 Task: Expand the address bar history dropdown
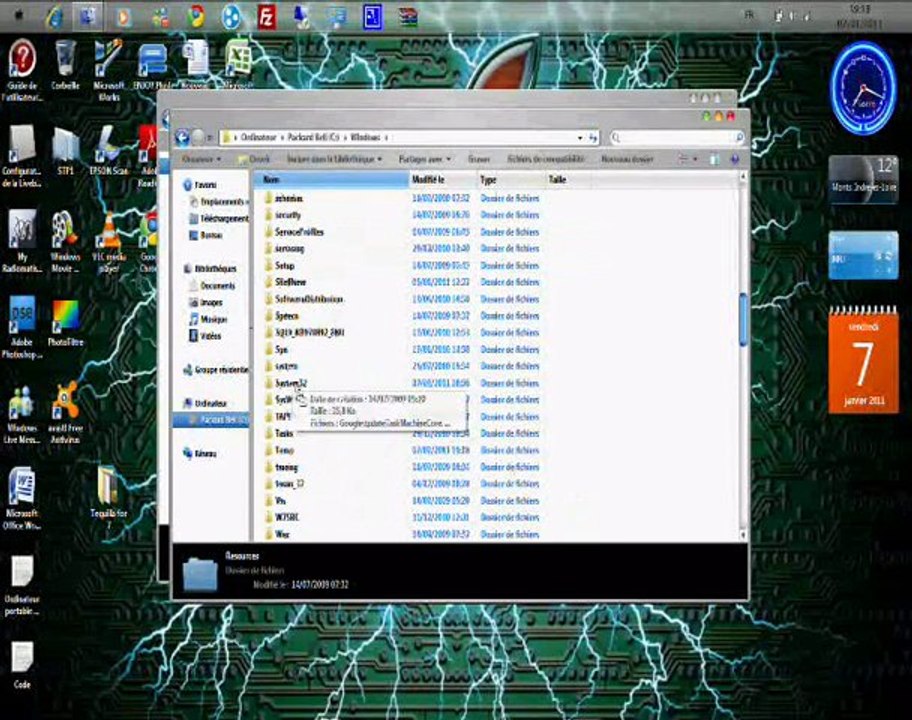coord(580,138)
